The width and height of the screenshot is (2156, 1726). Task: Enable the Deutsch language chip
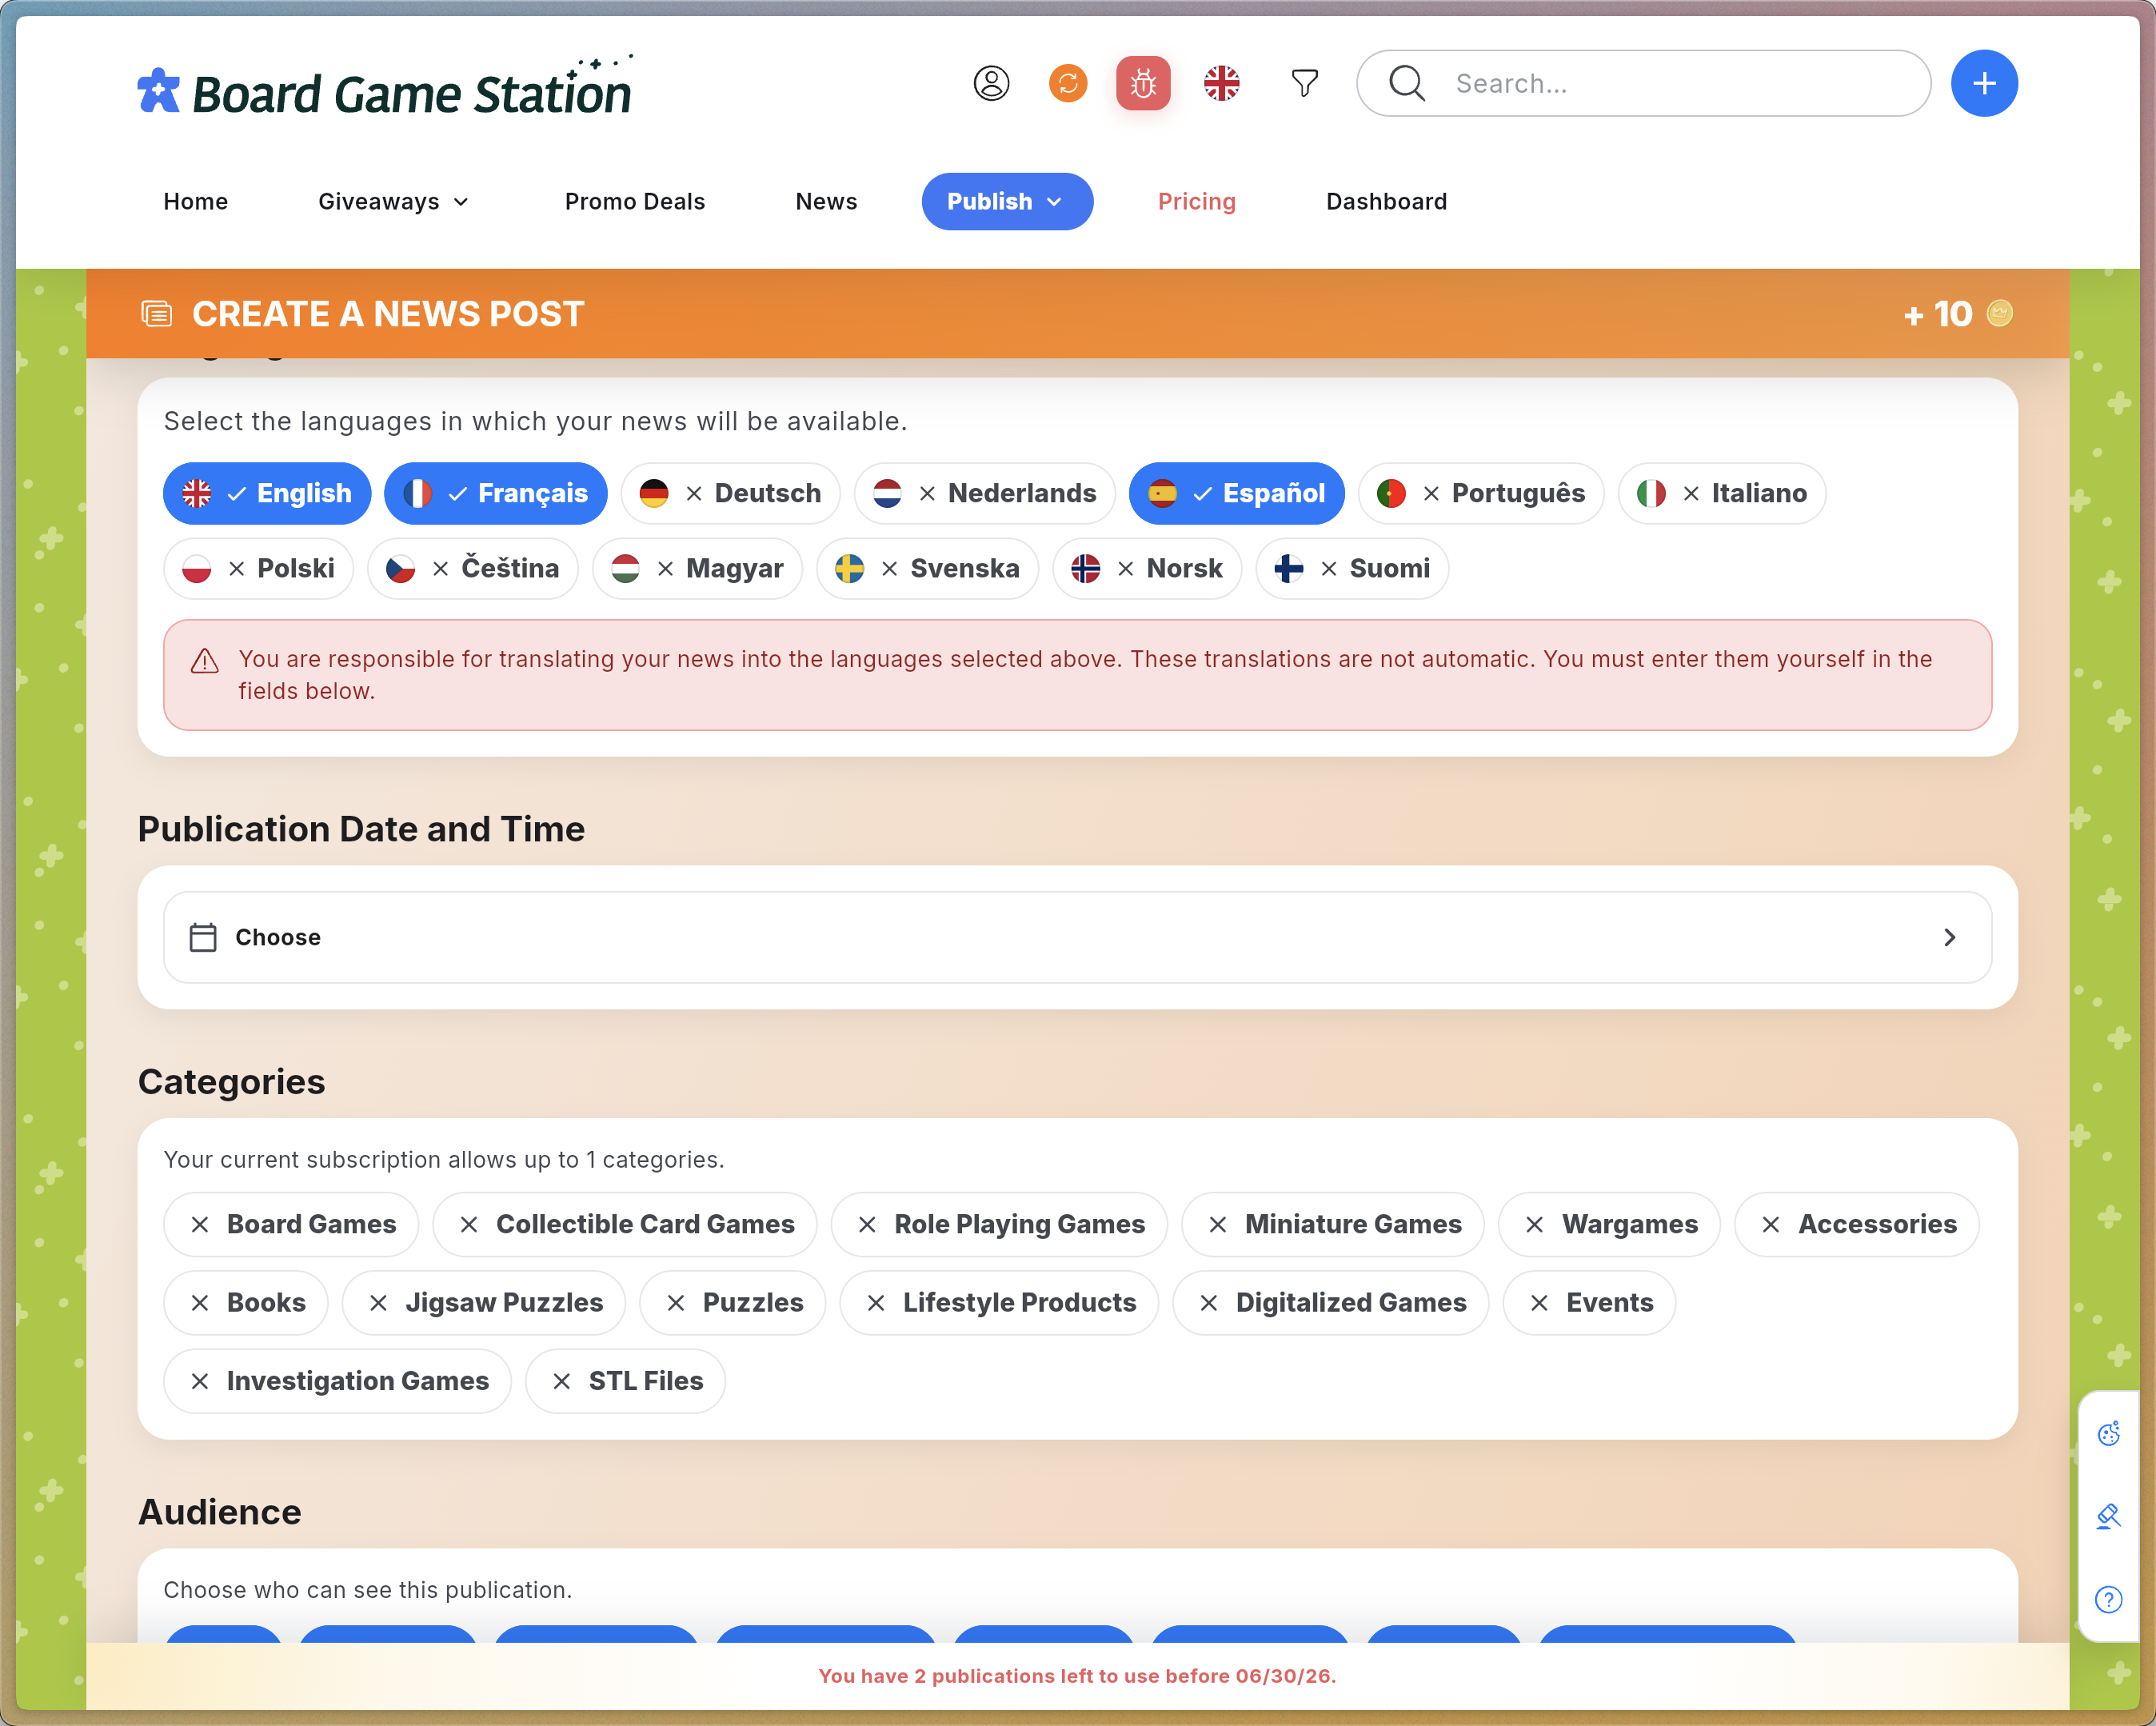pos(731,493)
